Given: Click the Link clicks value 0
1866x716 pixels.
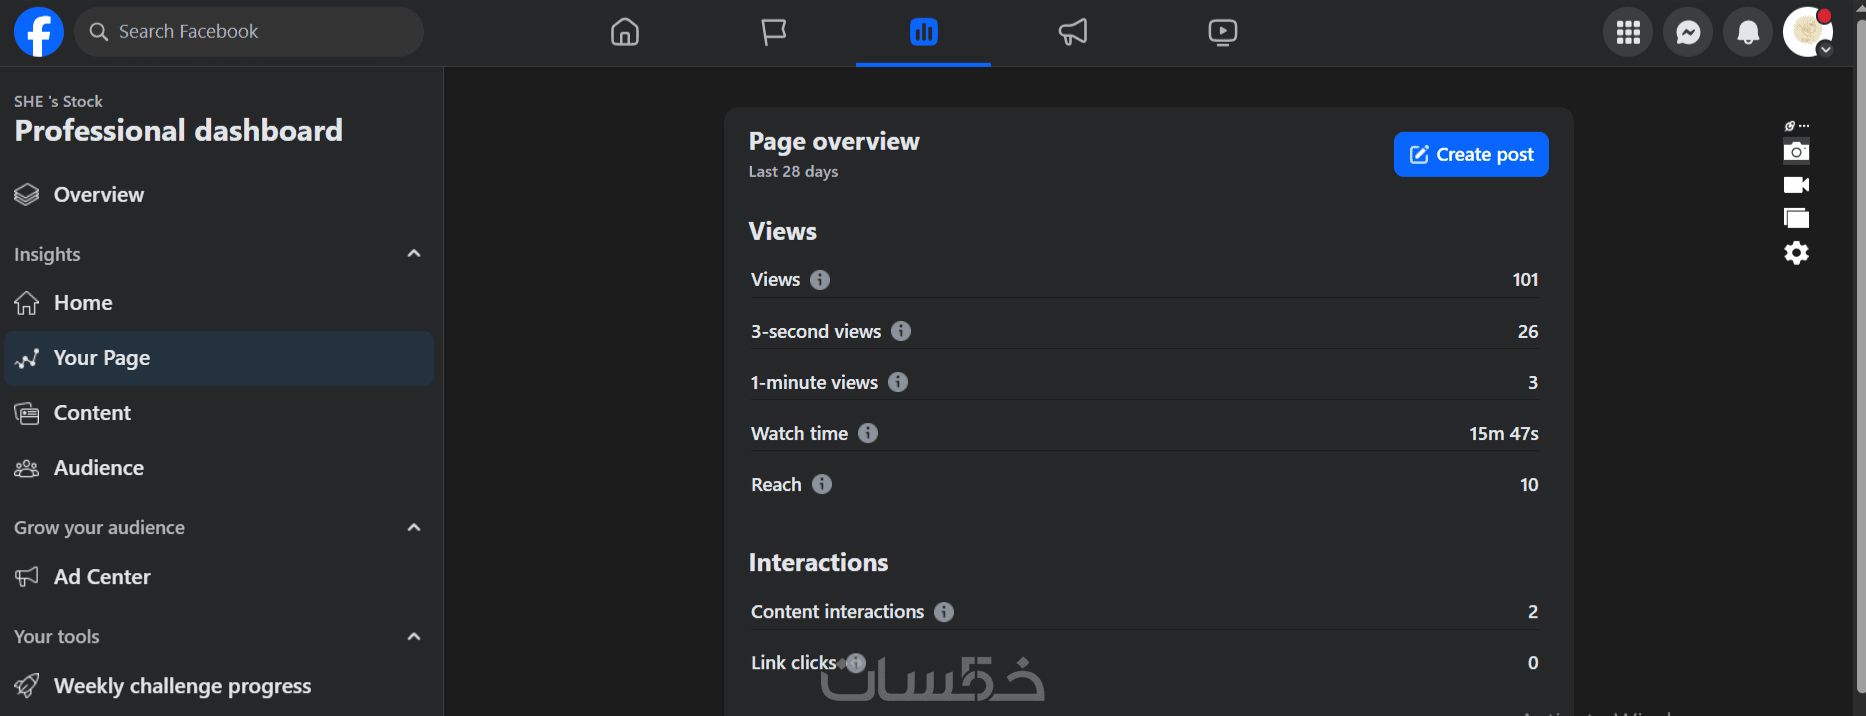Looking at the screenshot, I should pos(1533,662).
